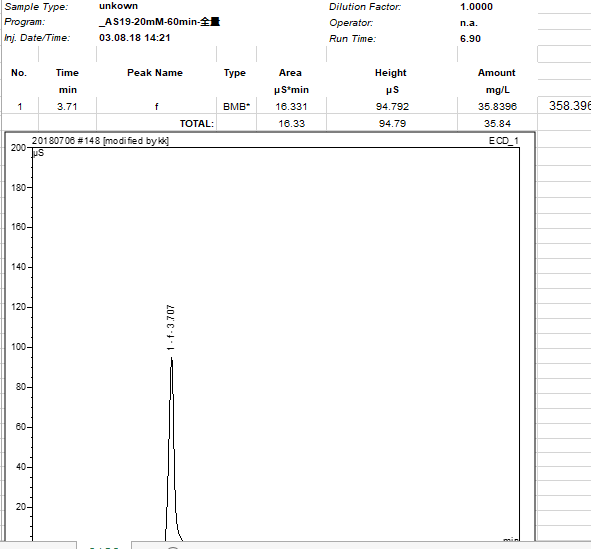Click the Program value _AS19-20mM-60min cell
This screenshot has height=549, width=591.
159,22
